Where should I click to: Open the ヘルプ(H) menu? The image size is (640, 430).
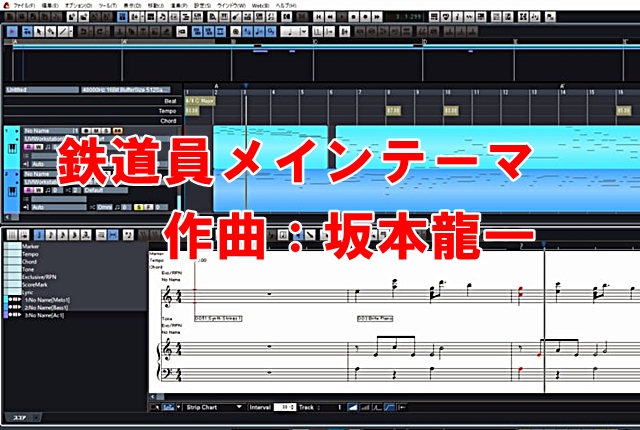(286, 5)
